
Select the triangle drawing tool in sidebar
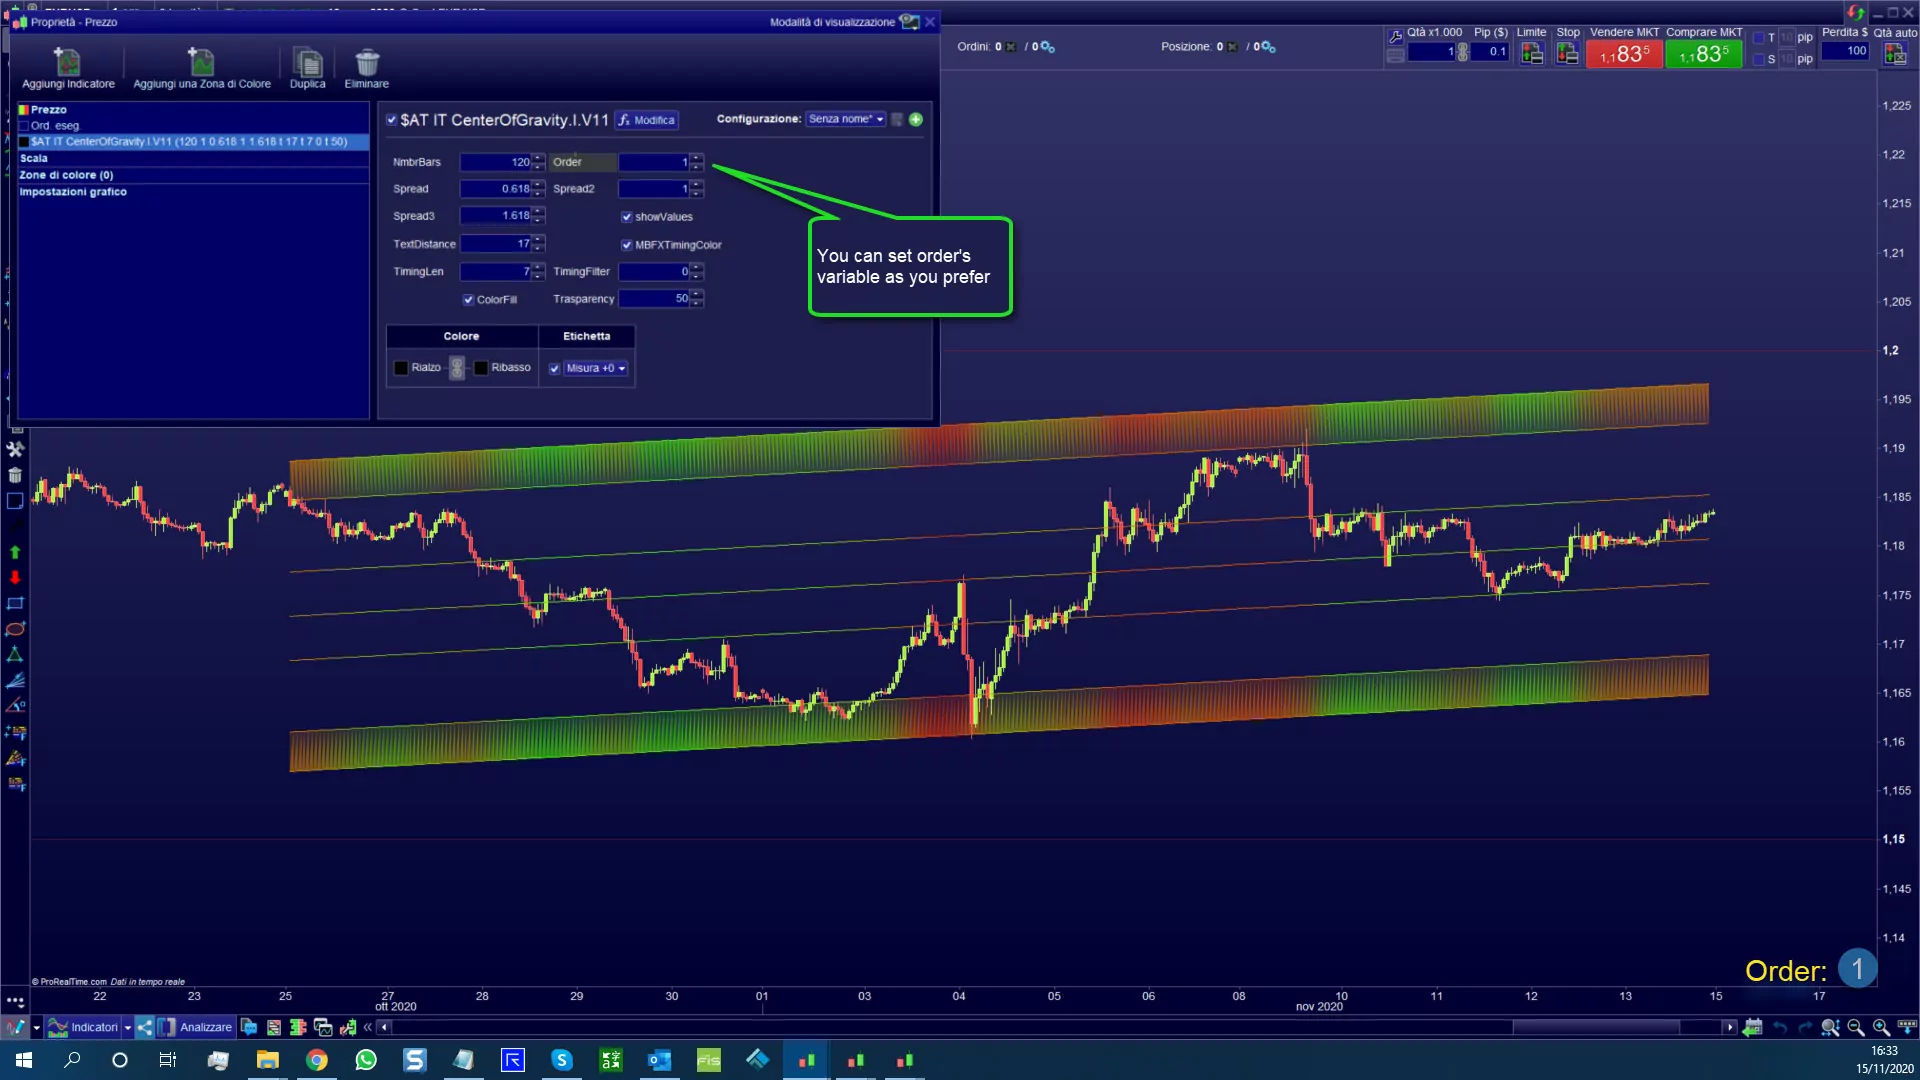pos(15,655)
